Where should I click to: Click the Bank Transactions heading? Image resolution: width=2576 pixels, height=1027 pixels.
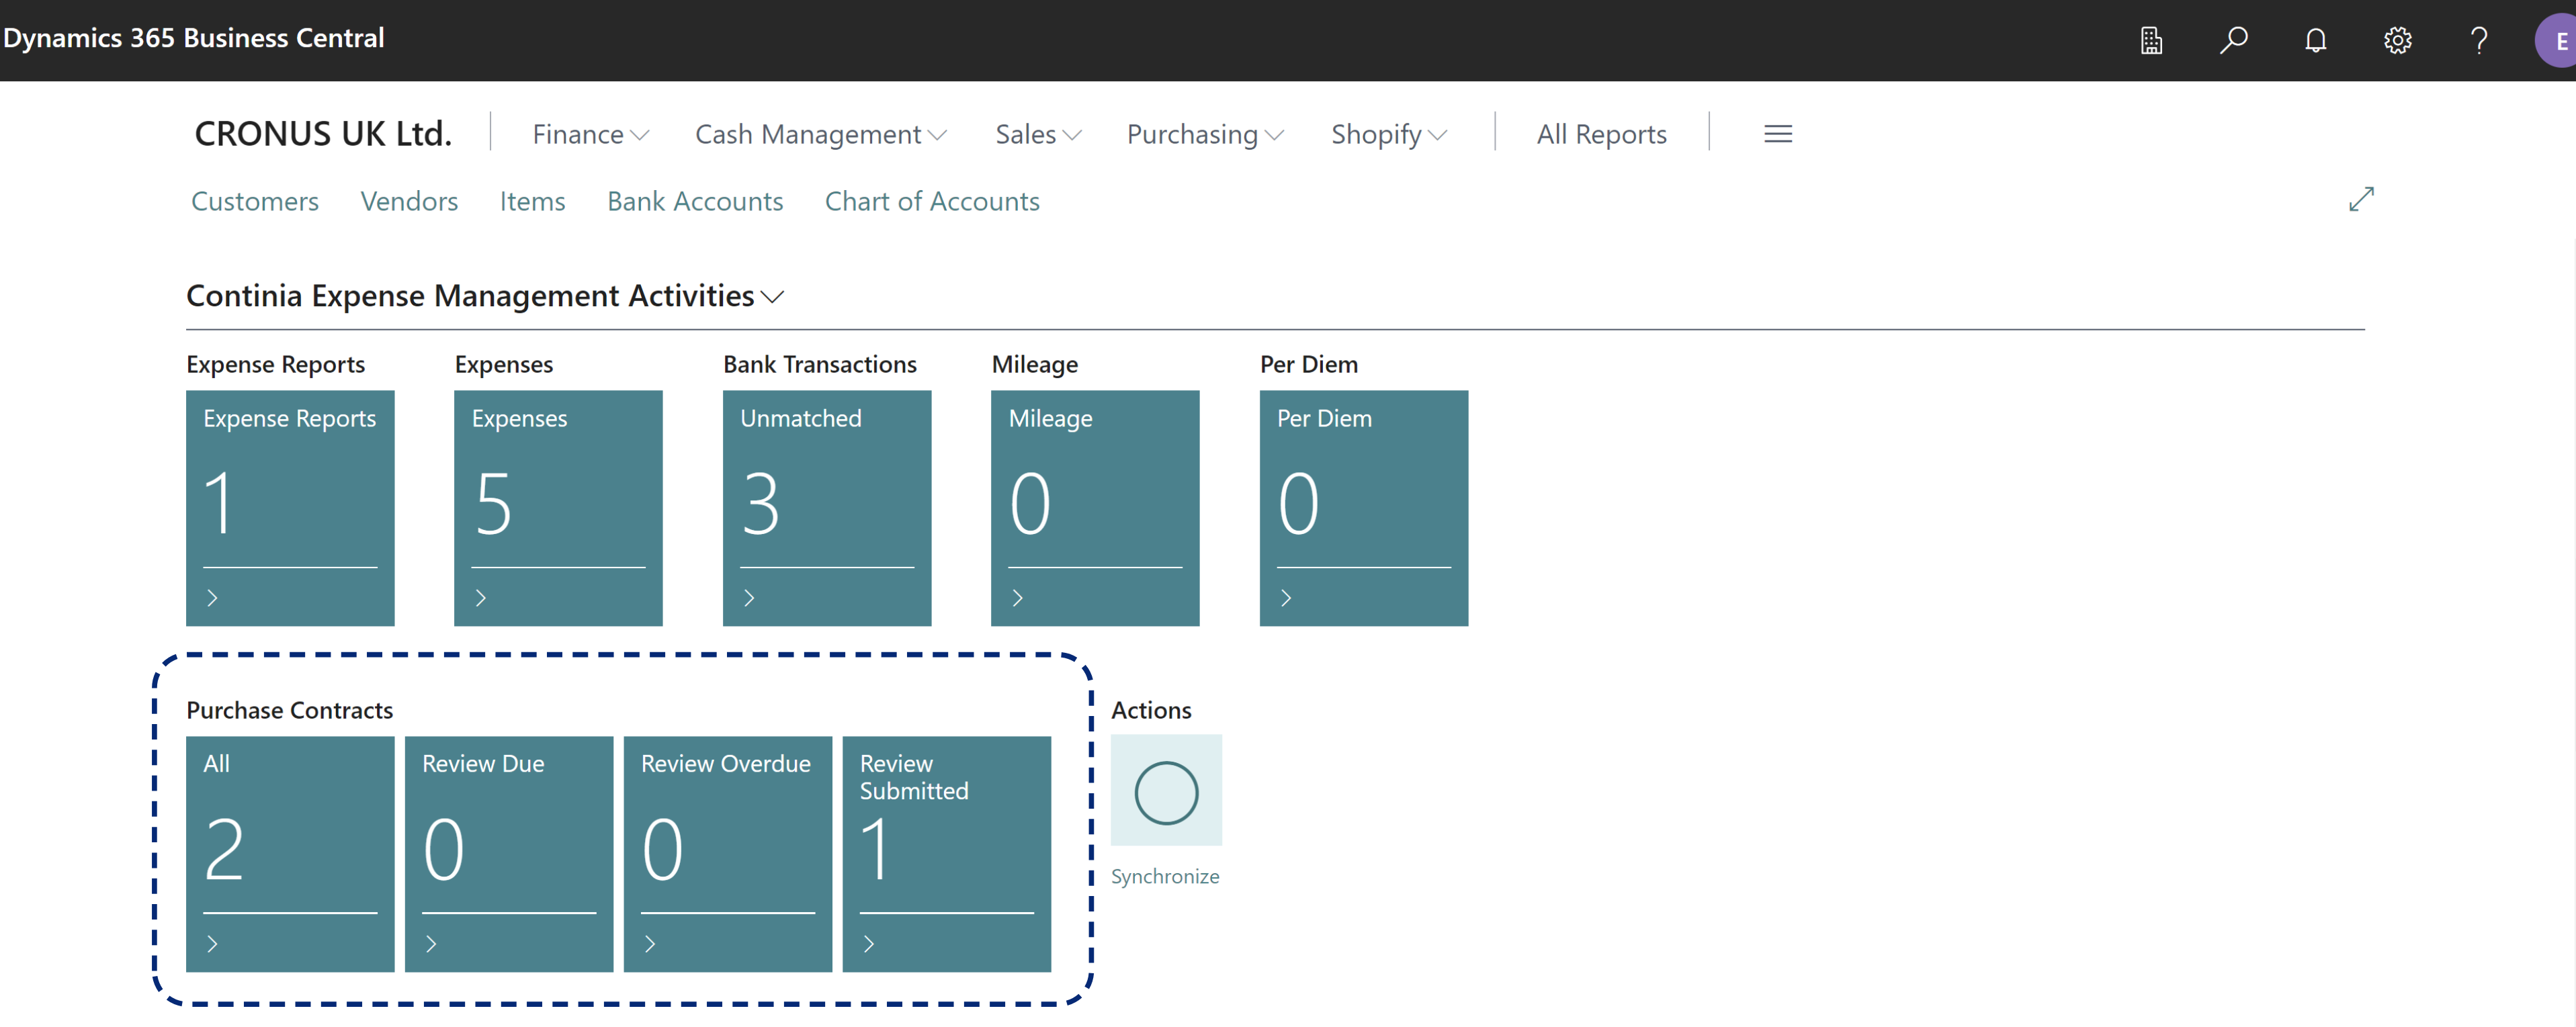820,364
